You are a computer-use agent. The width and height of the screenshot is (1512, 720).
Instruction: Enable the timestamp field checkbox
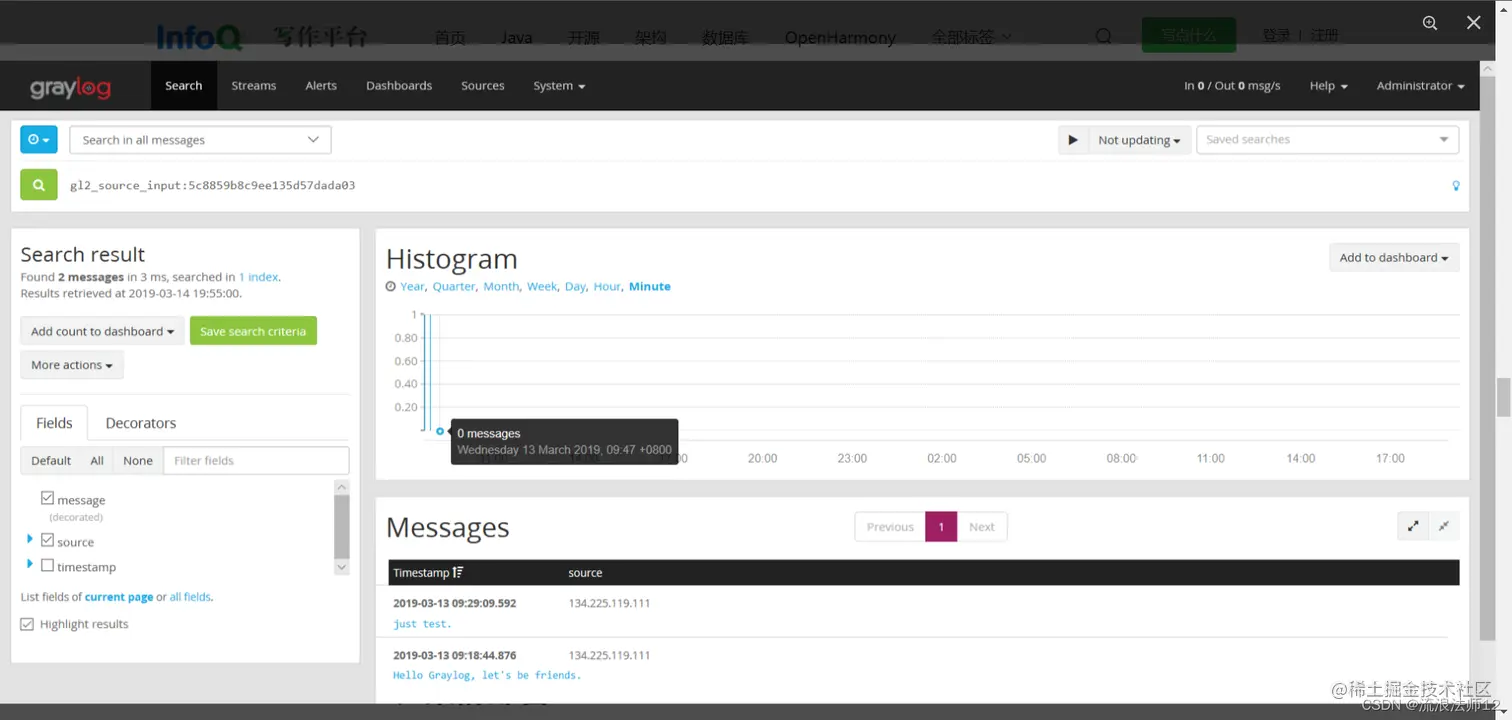47,565
